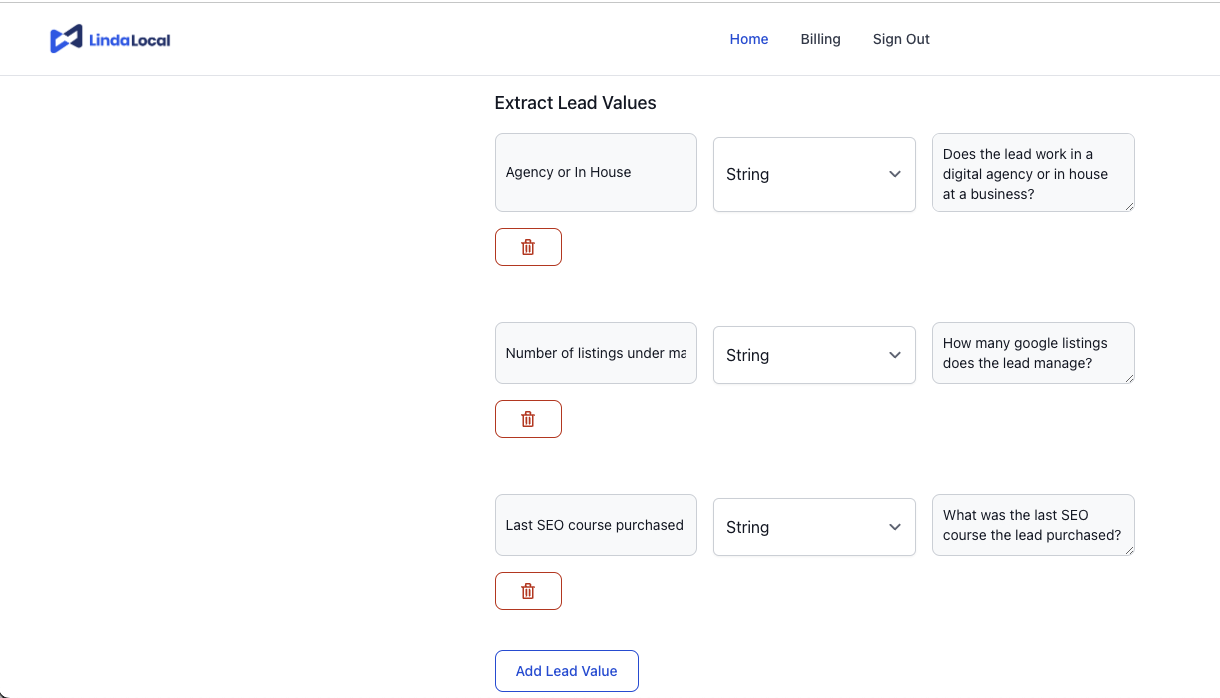Viewport: 1220px width, 698px height.
Task: Delete the Agency or In House lead value
Action: pyautogui.click(x=528, y=247)
